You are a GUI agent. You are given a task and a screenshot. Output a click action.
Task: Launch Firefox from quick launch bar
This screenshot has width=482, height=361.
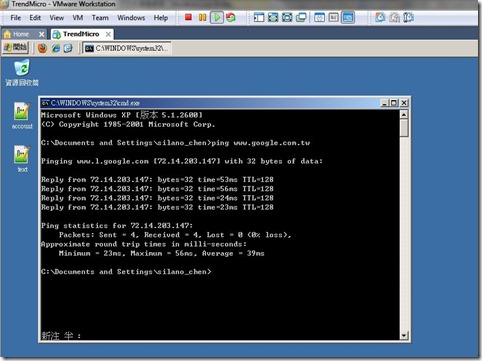pos(42,48)
